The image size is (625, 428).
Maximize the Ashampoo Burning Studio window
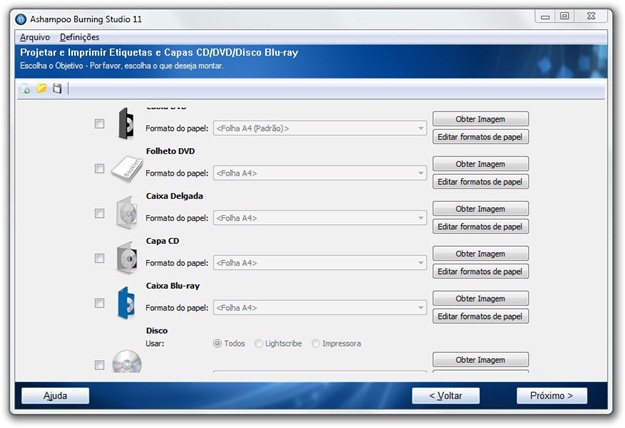point(564,16)
